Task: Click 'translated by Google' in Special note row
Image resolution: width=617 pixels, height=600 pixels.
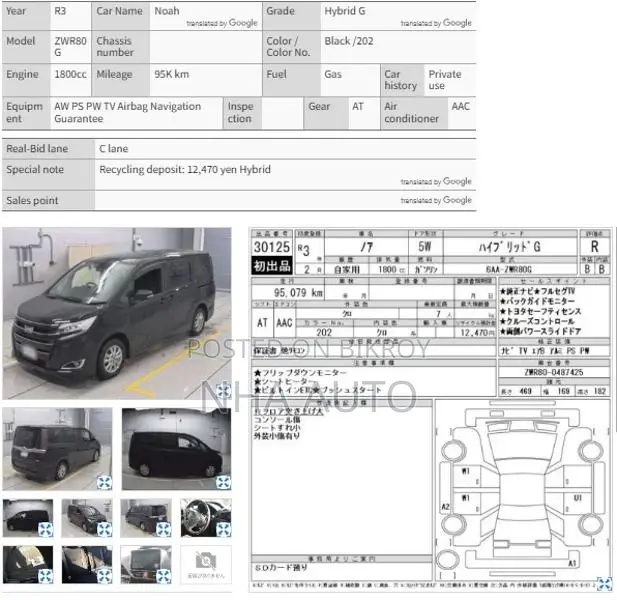Action: (x=436, y=182)
